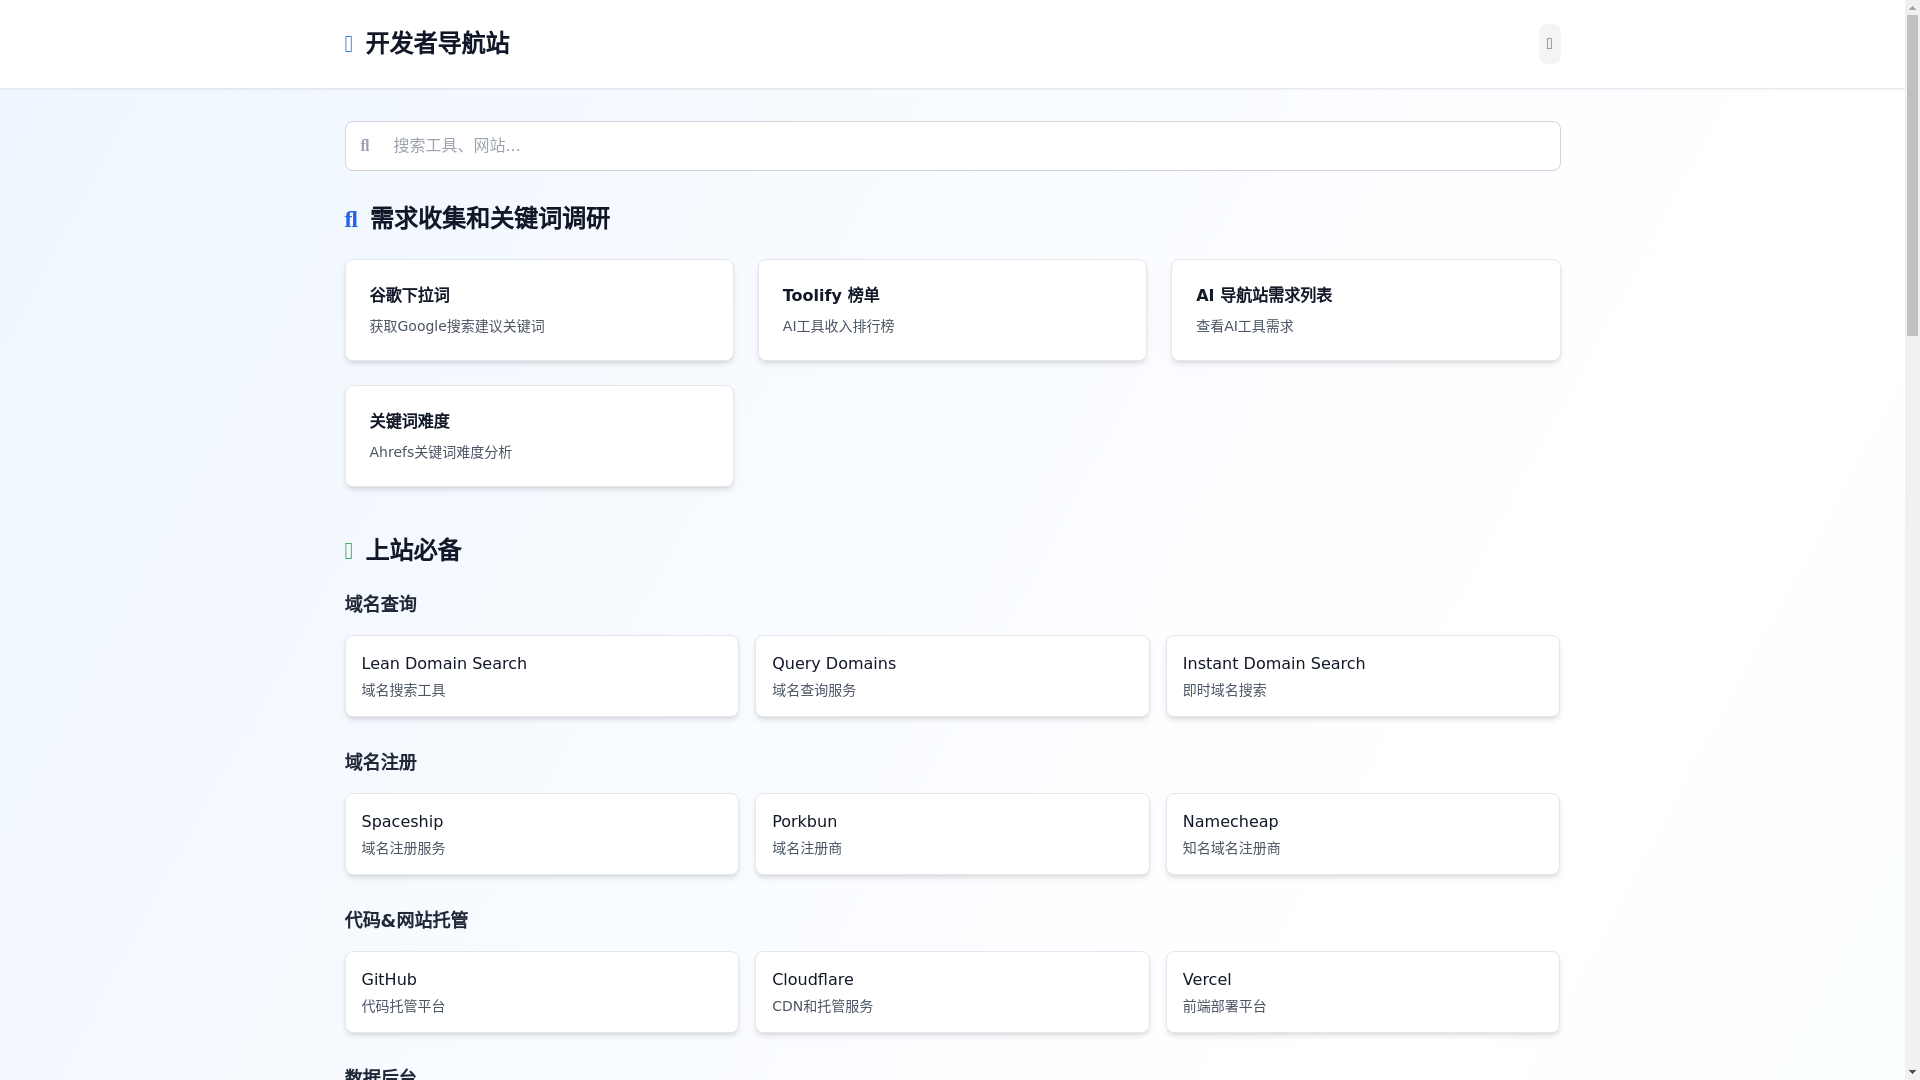1920x1080 pixels.
Task: Open the 谷歌下拉词 card
Action: pos(539,310)
